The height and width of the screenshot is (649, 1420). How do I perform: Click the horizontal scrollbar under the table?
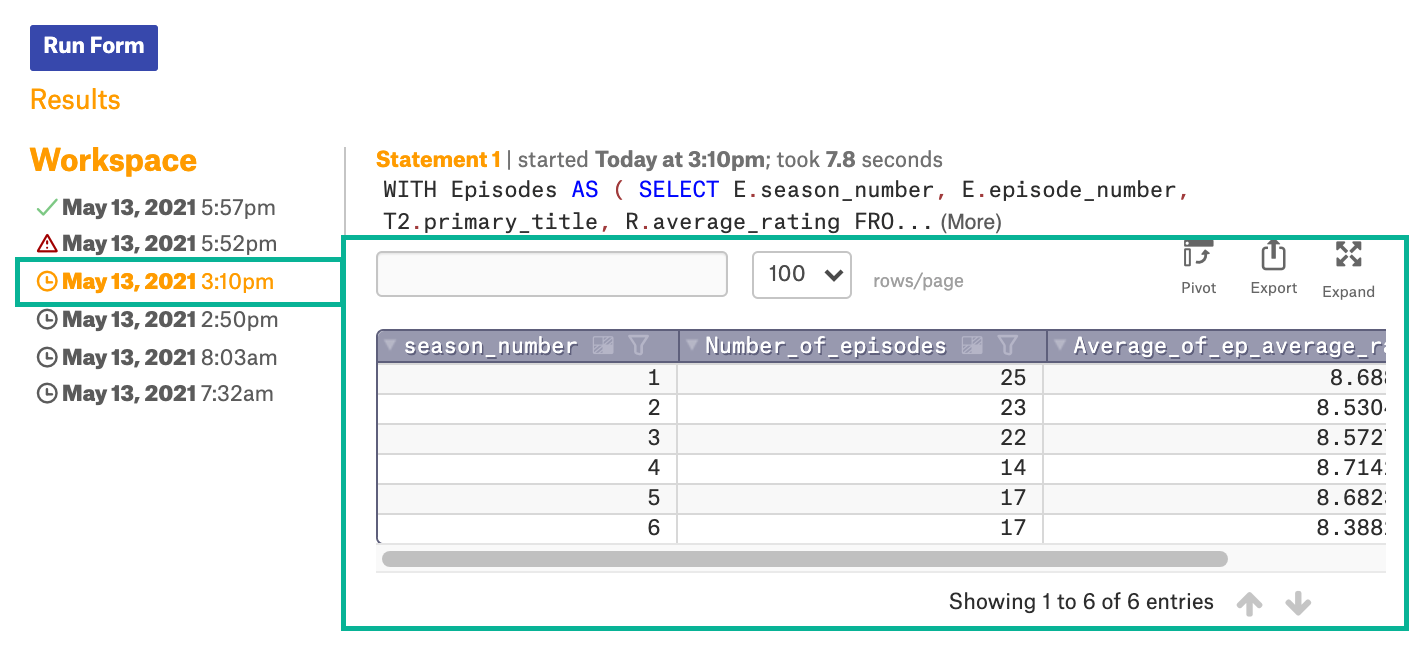point(805,559)
